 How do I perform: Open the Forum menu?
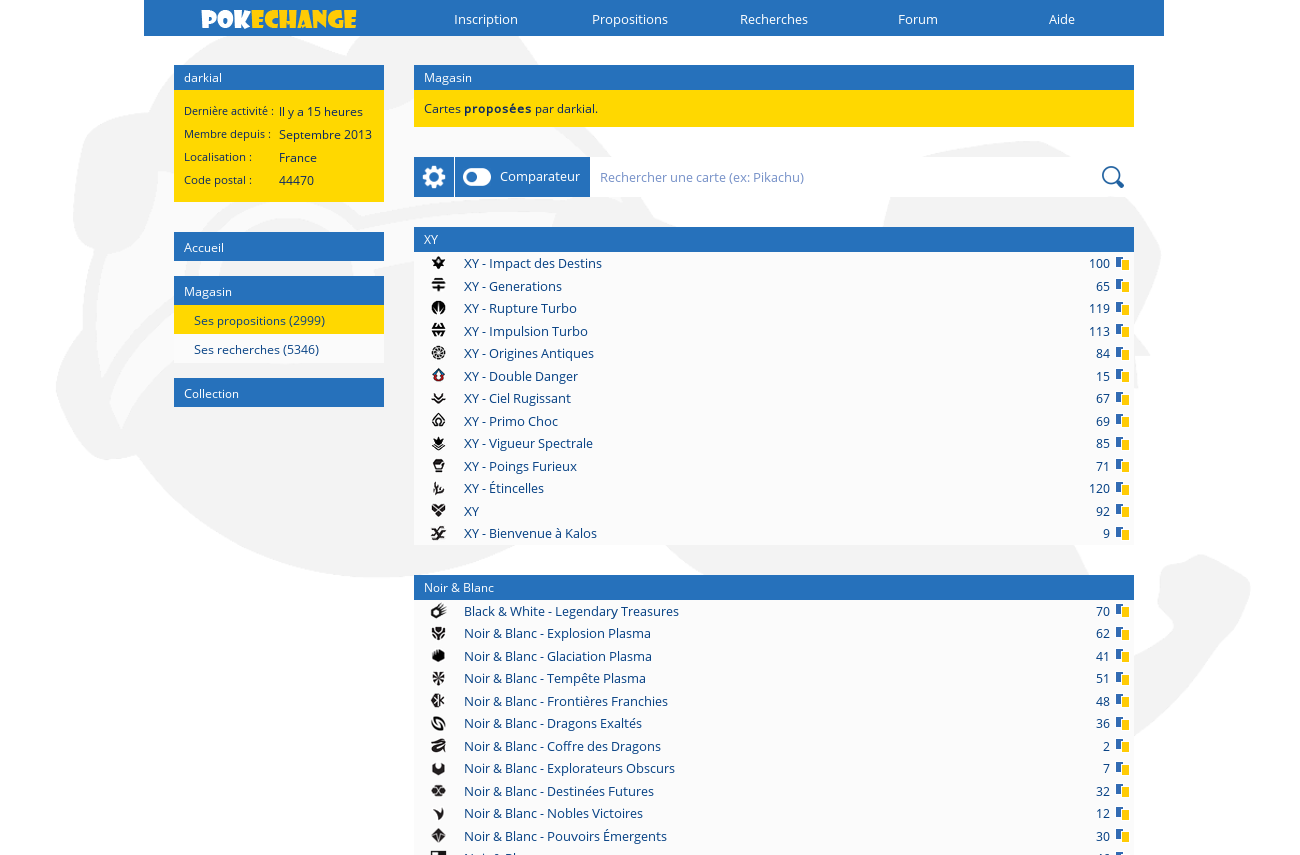[918, 19]
